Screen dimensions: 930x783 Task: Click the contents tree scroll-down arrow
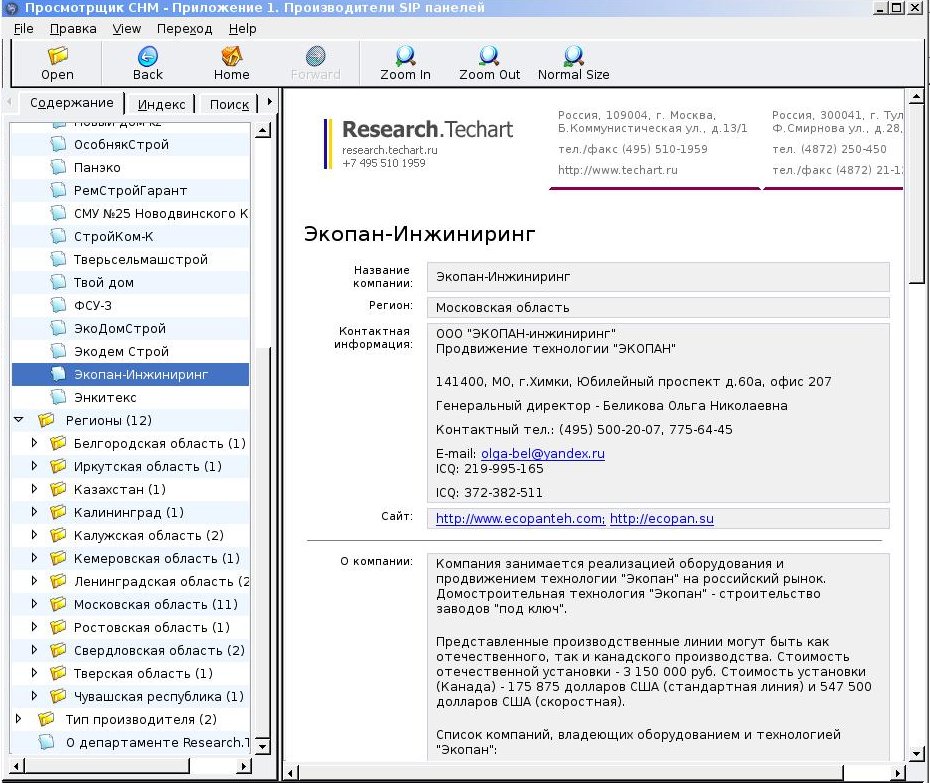263,746
